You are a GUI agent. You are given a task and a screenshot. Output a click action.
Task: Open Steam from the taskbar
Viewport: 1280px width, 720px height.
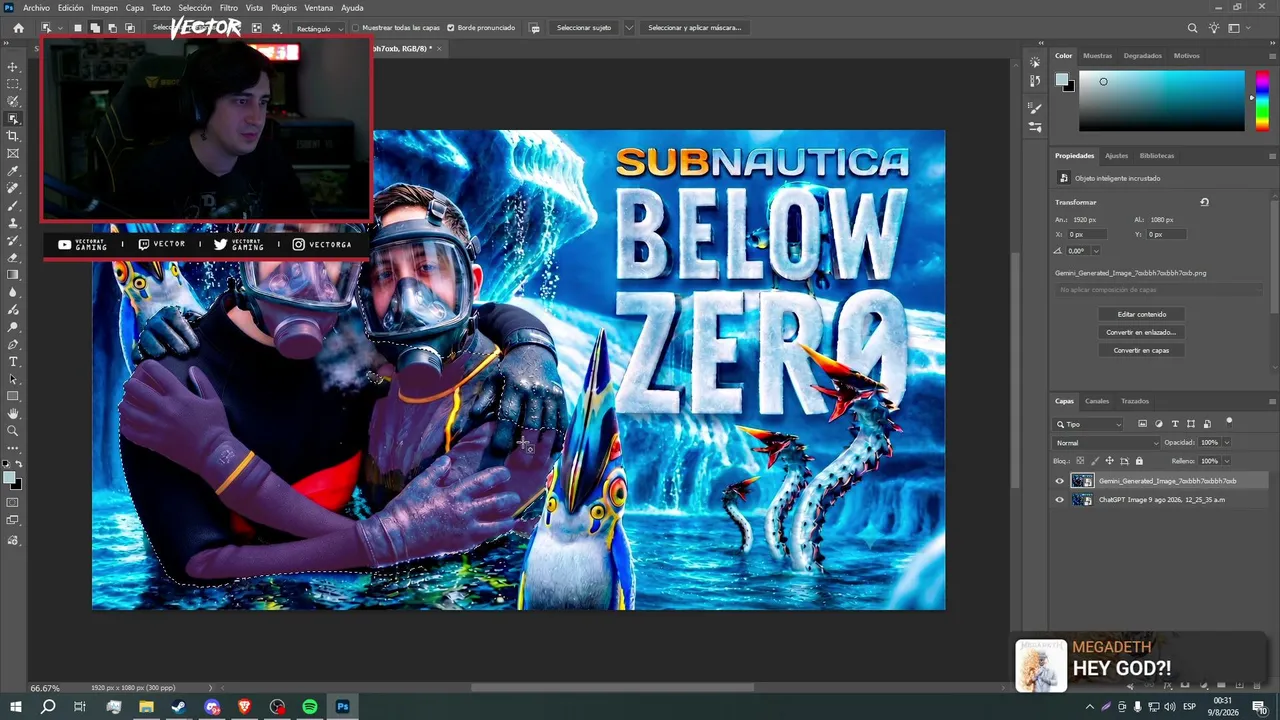click(179, 707)
